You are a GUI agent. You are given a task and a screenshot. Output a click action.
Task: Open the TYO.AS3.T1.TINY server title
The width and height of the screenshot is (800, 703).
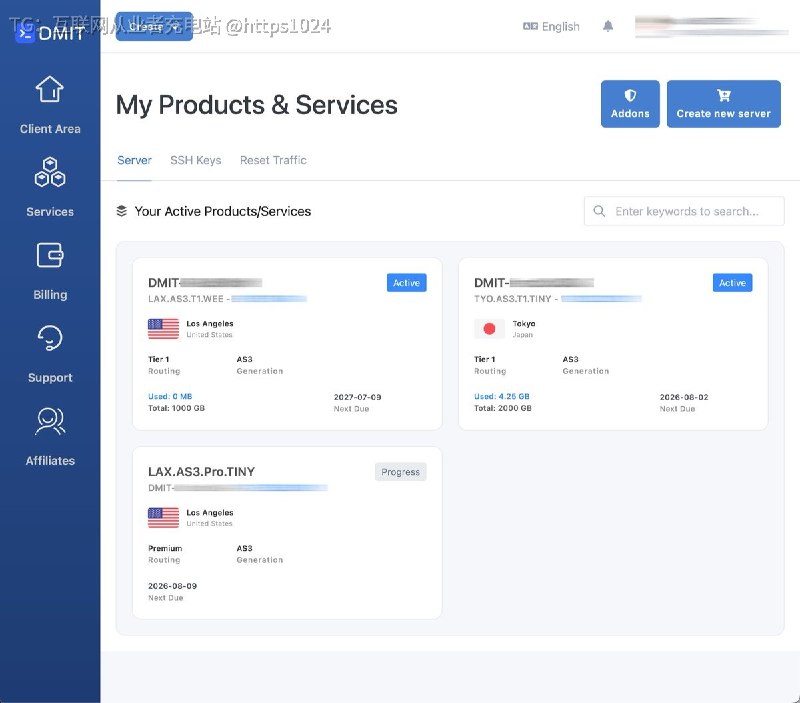click(534, 283)
